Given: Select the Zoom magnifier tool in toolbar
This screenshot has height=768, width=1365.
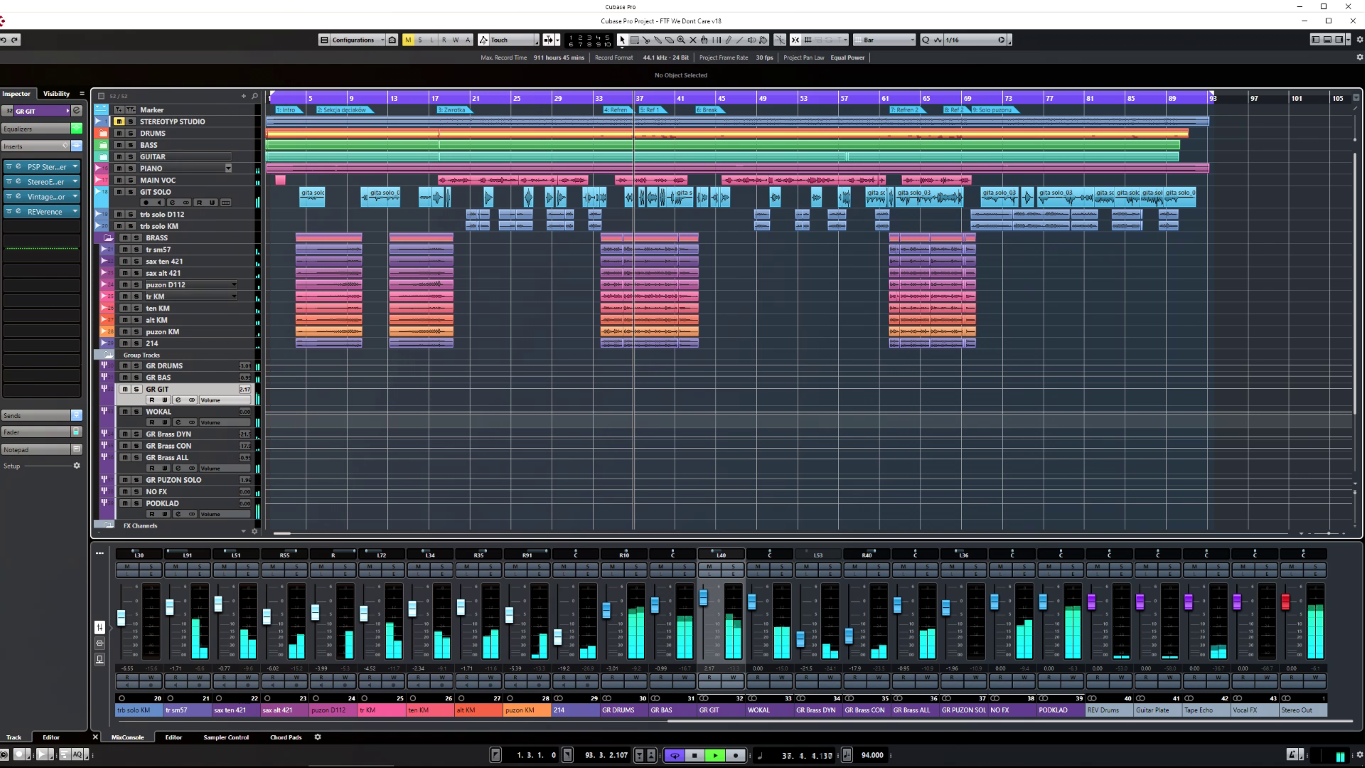Looking at the screenshot, I should point(681,40).
